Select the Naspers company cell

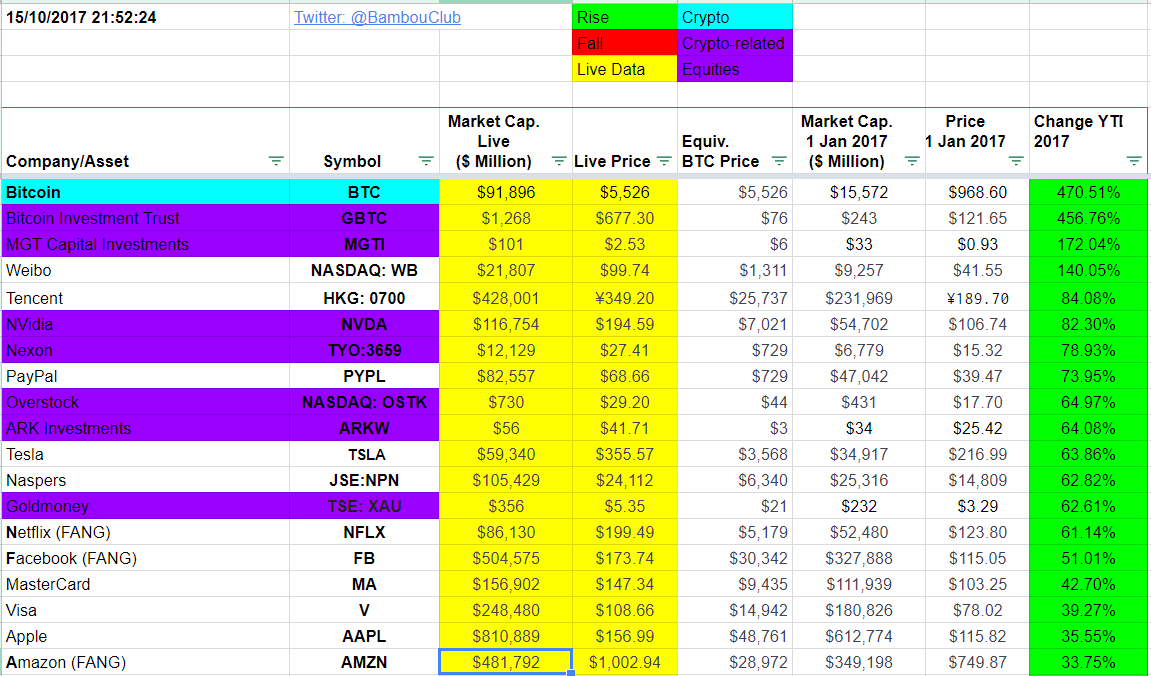tap(145, 480)
